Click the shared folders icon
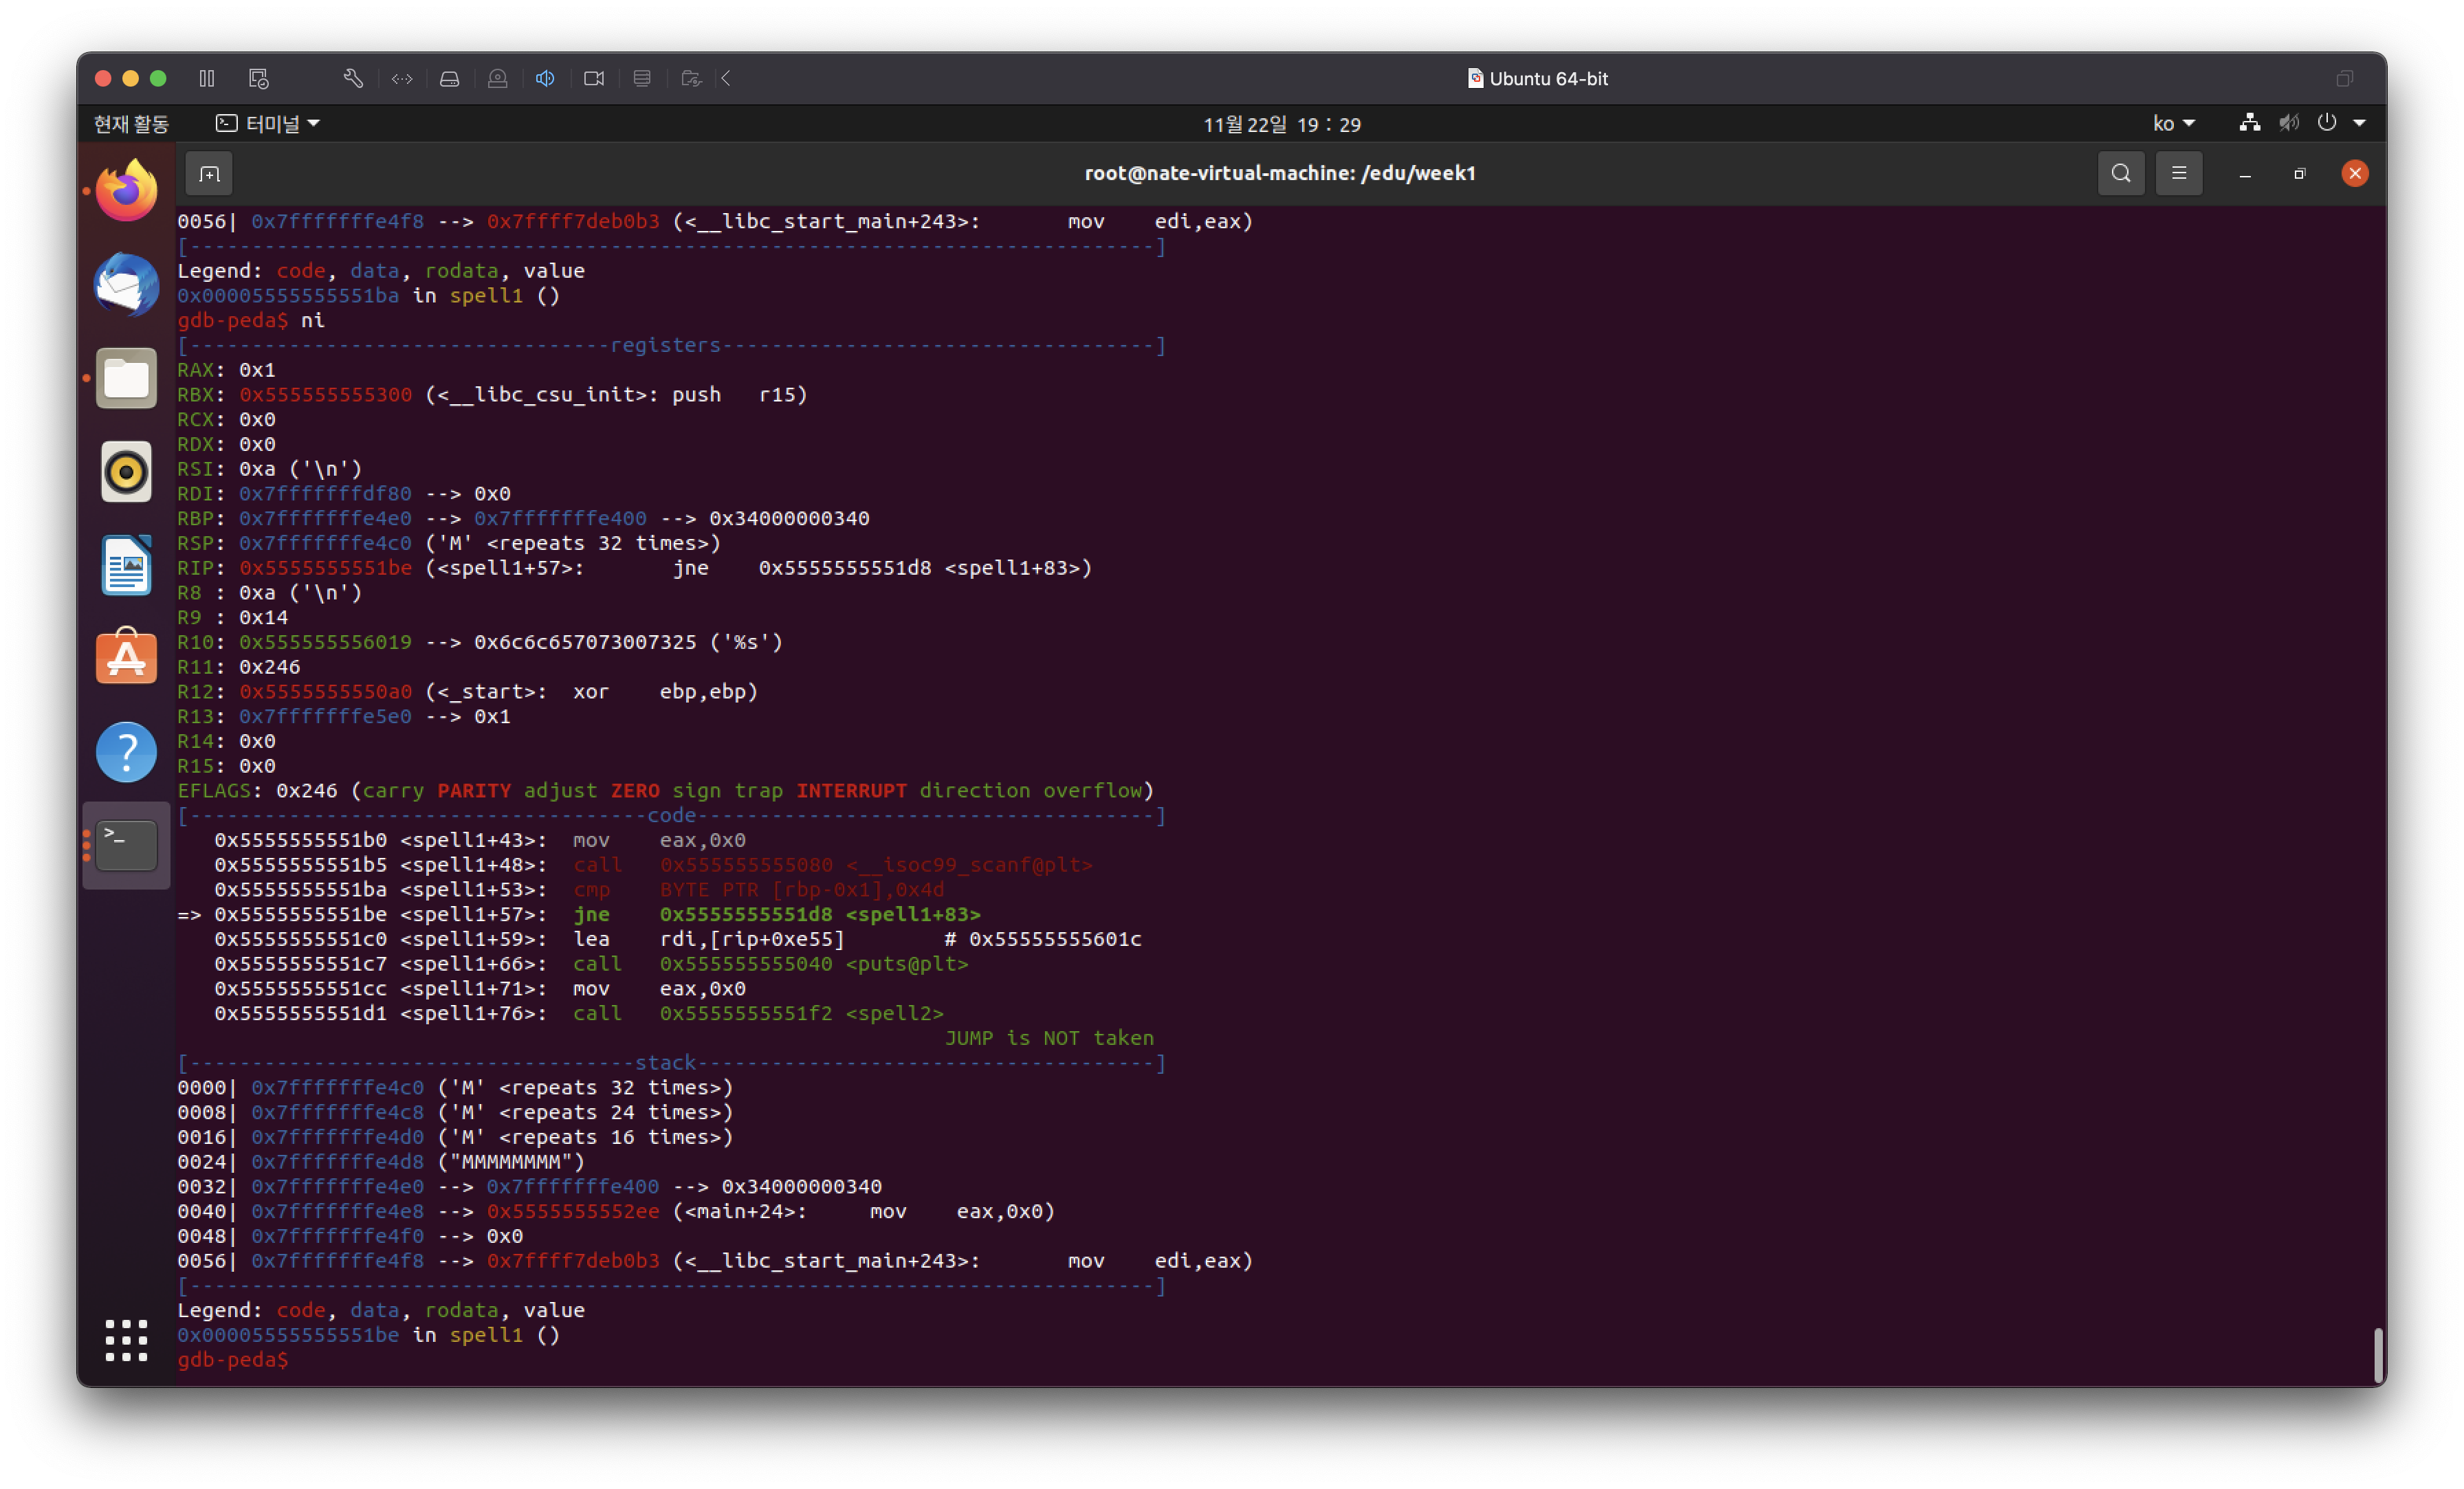 click(x=691, y=78)
